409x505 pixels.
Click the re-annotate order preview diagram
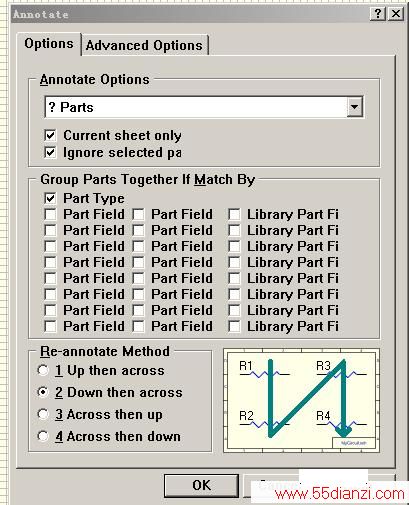pos(301,400)
